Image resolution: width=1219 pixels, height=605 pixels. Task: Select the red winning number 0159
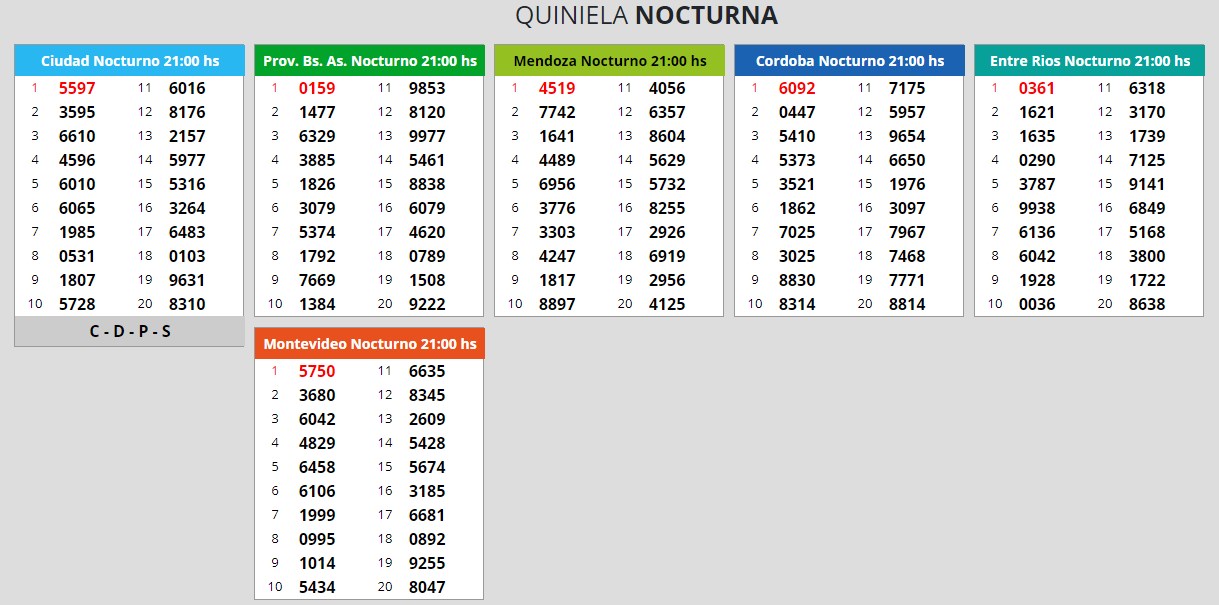tap(317, 88)
